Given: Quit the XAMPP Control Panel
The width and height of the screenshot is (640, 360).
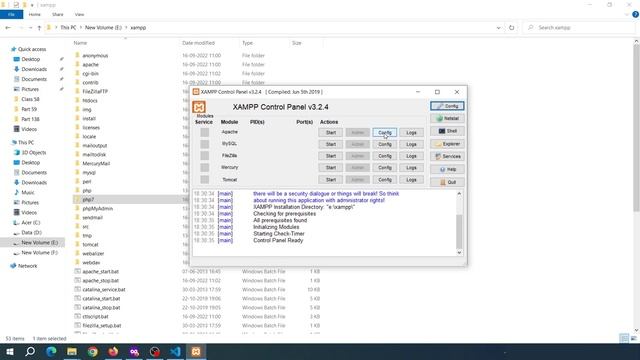Looking at the screenshot, I should [x=447, y=182].
